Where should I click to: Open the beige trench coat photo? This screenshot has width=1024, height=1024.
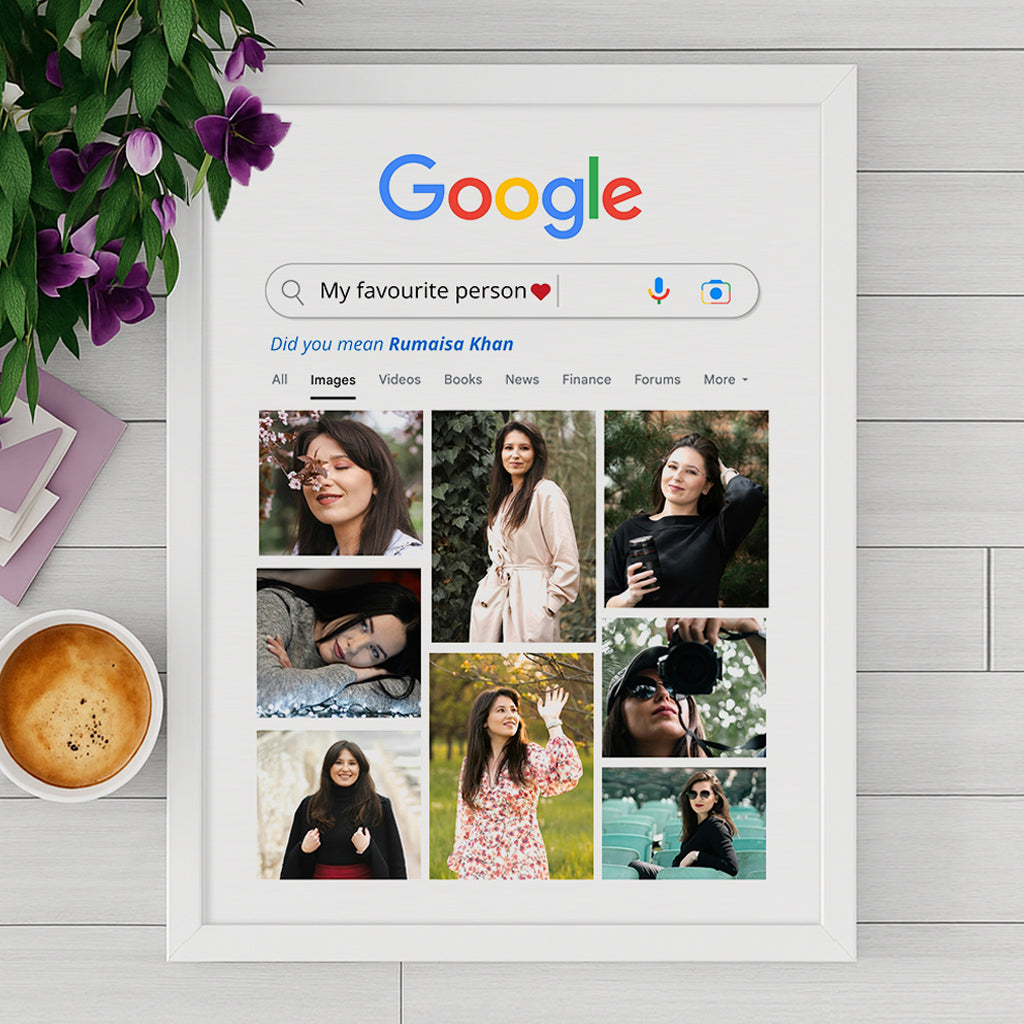[513, 525]
